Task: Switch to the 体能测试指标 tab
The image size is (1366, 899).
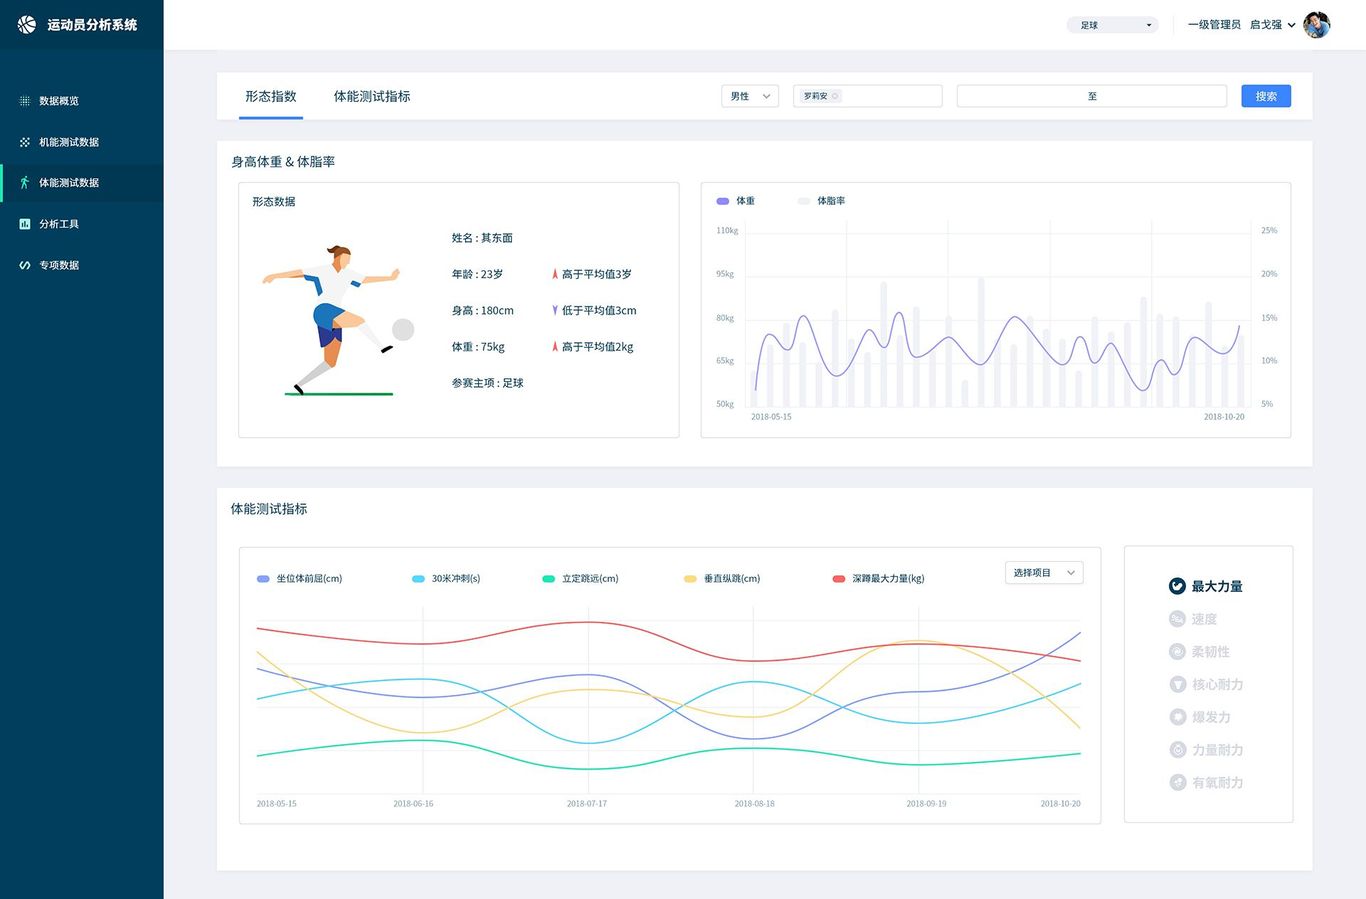Action: click(x=372, y=96)
